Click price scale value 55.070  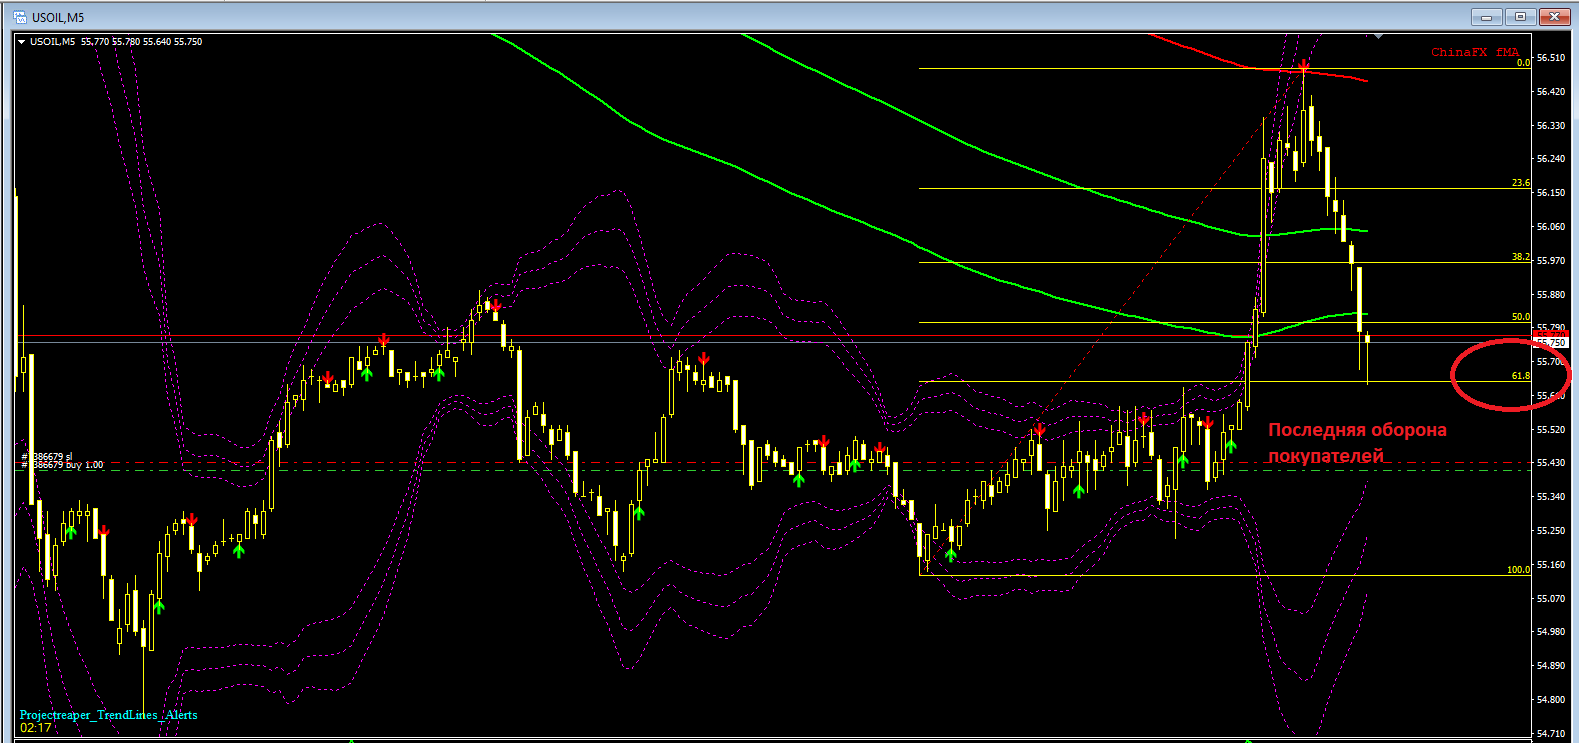1551,599
